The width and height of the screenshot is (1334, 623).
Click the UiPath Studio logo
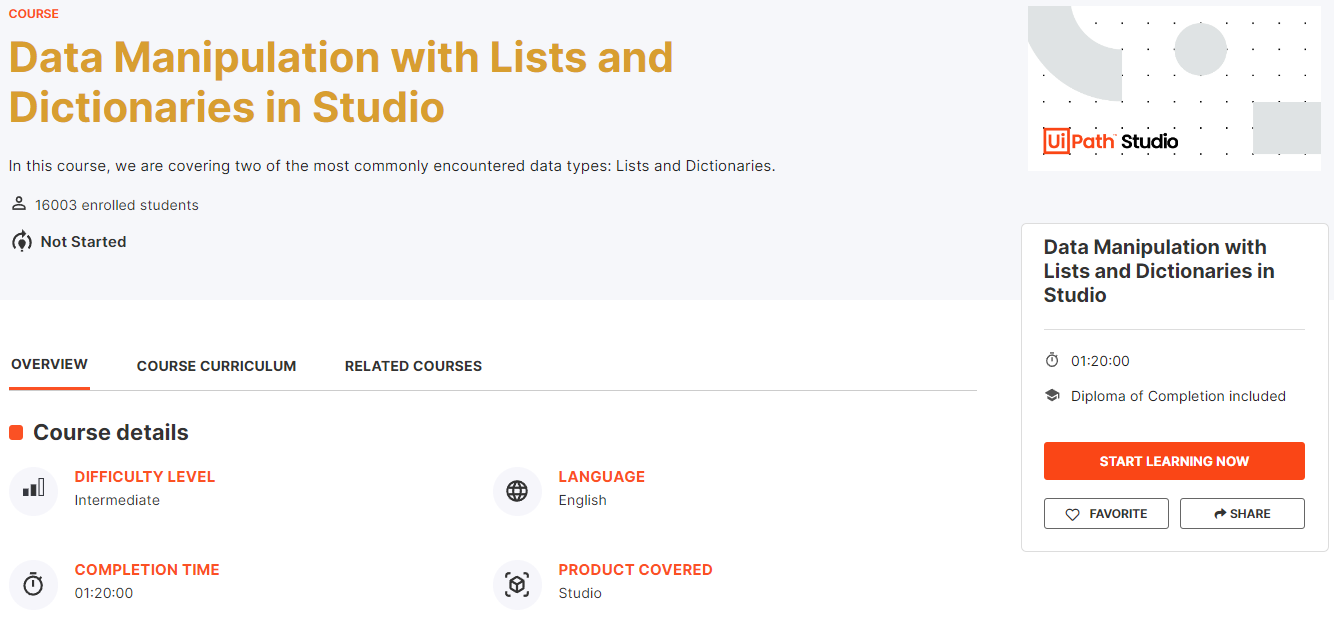tap(1110, 141)
